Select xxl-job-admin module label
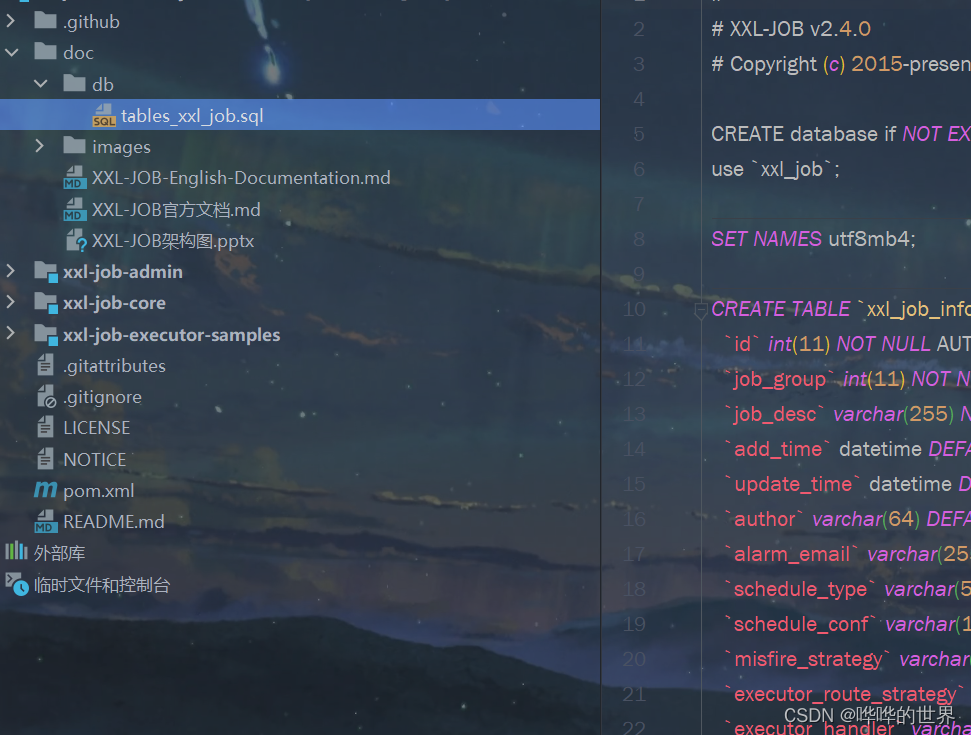Image resolution: width=971 pixels, height=735 pixels. [123, 272]
